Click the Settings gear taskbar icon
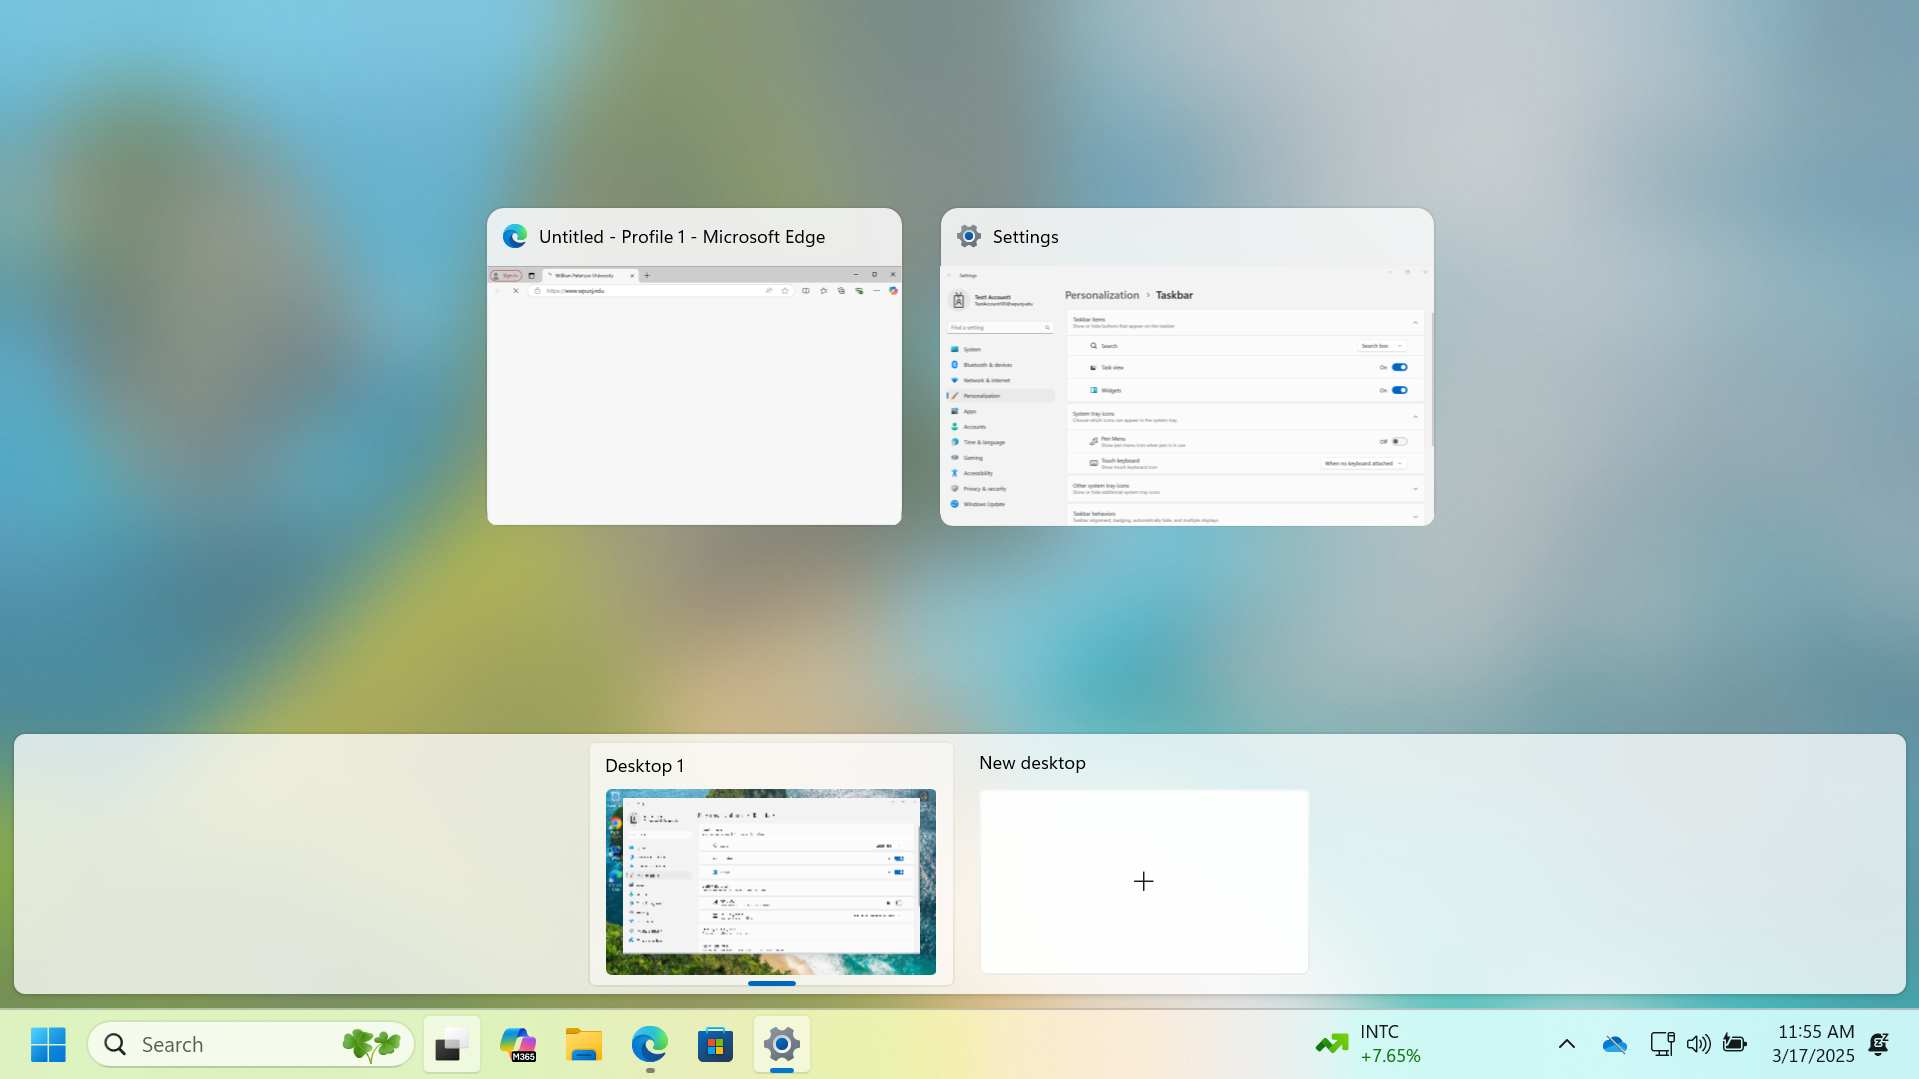This screenshot has height=1079, width=1919. click(x=781, y=1044)
